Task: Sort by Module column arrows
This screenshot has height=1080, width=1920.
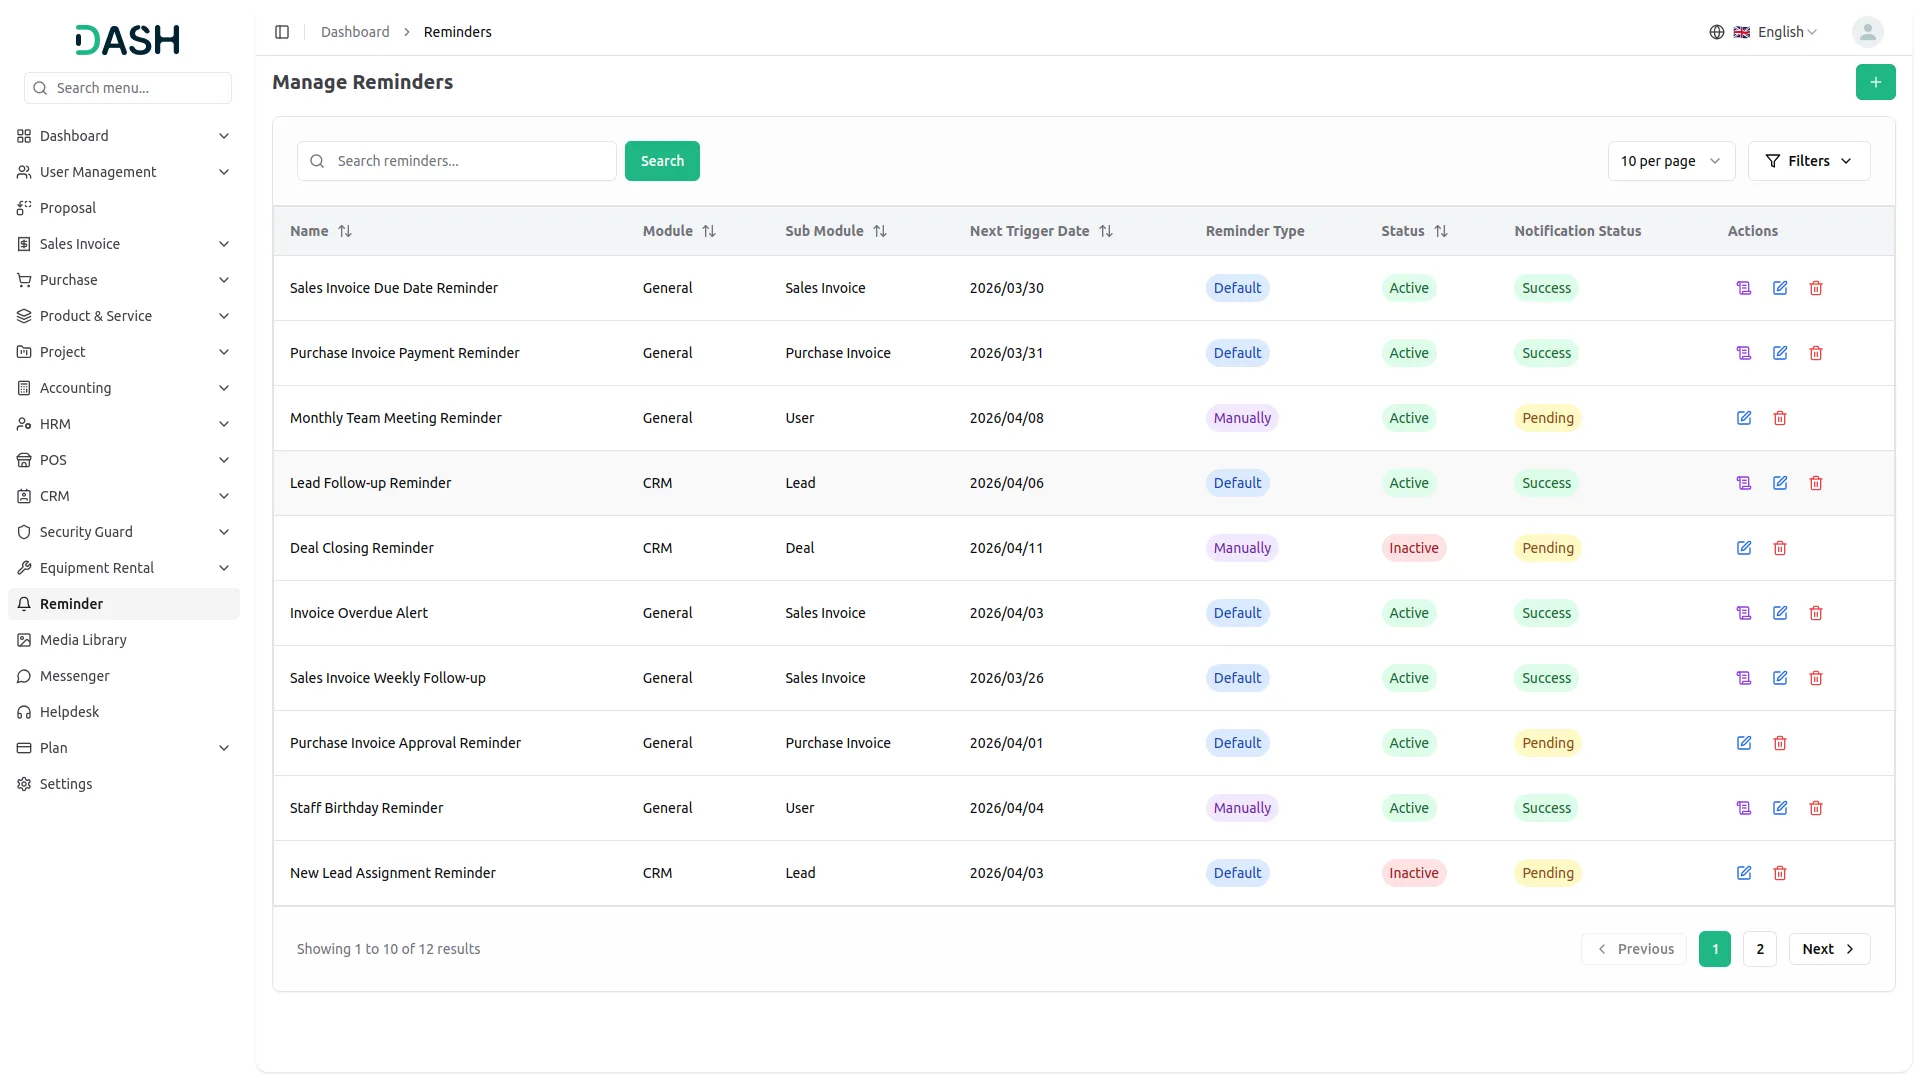Action: click(709, 231)
